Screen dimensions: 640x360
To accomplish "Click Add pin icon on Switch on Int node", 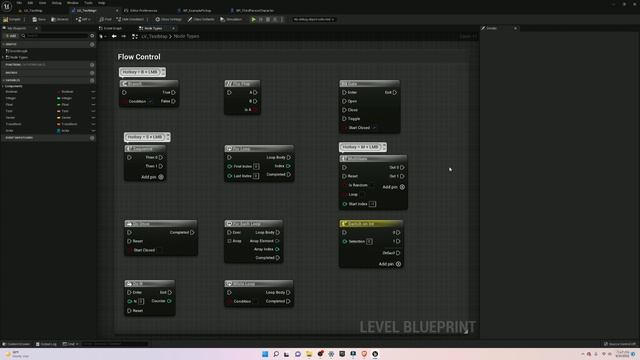I will point(398,264).
